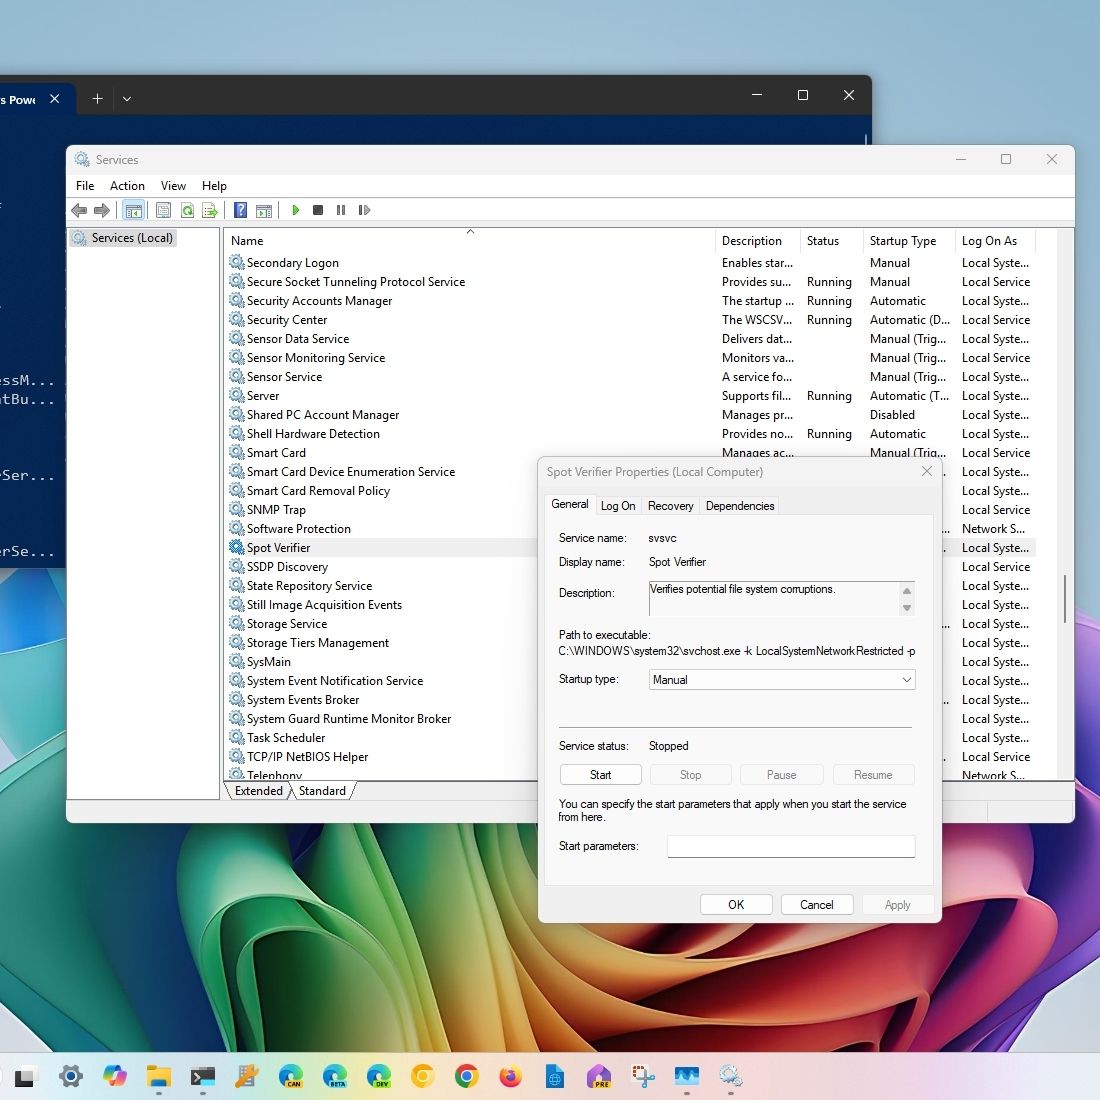Open Firefox from the taskbar

tap(511, 1076)
